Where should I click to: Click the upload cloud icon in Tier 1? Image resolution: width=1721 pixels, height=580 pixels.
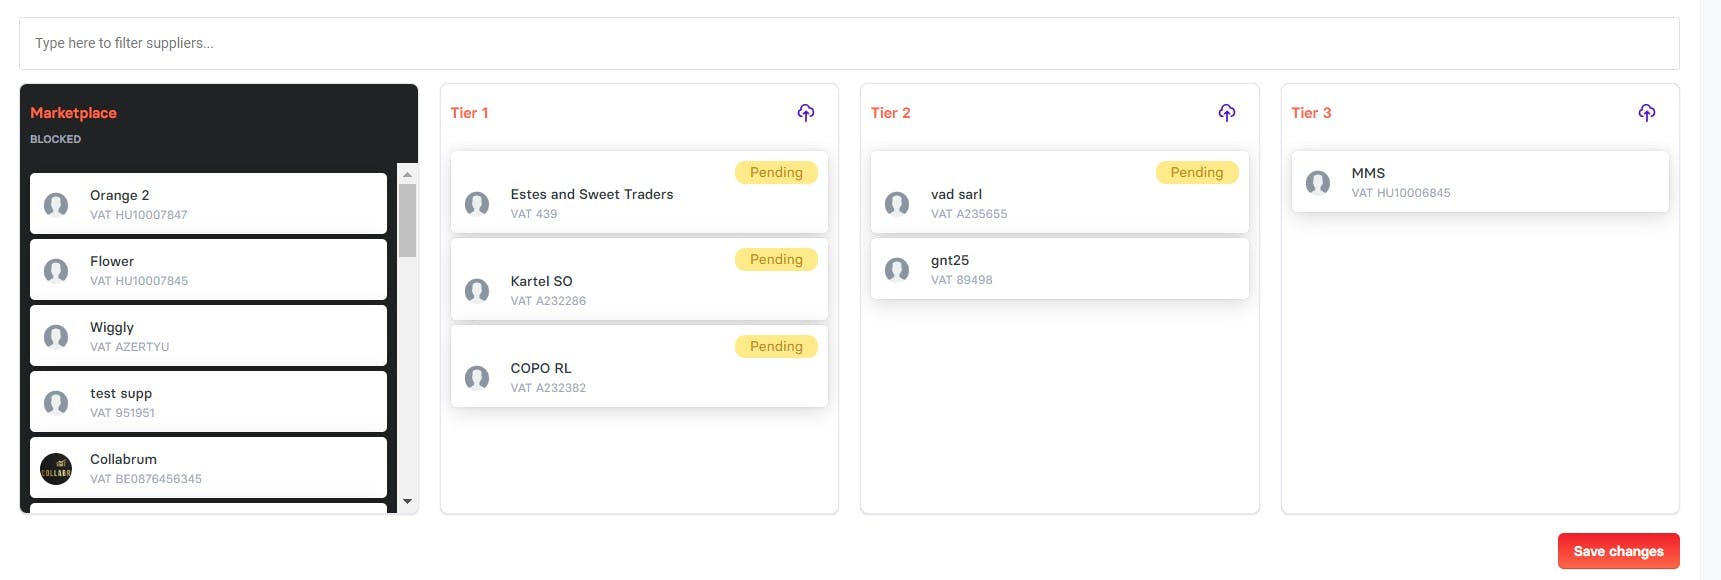click(805, 113)
